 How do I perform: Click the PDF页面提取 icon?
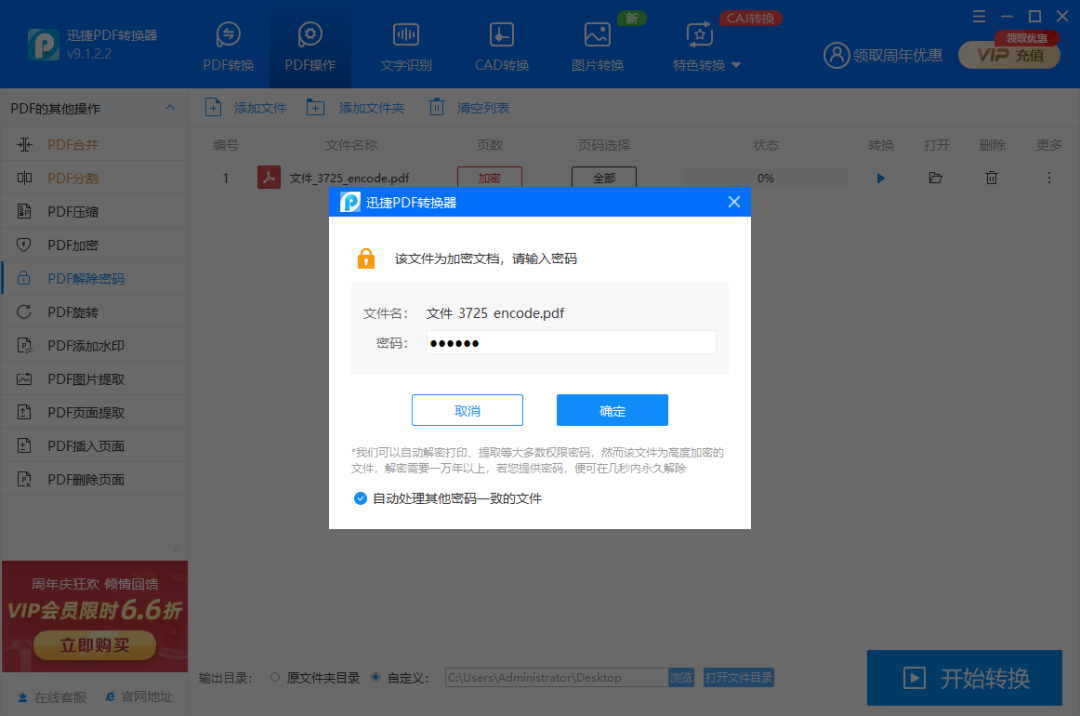coord(24,412)
